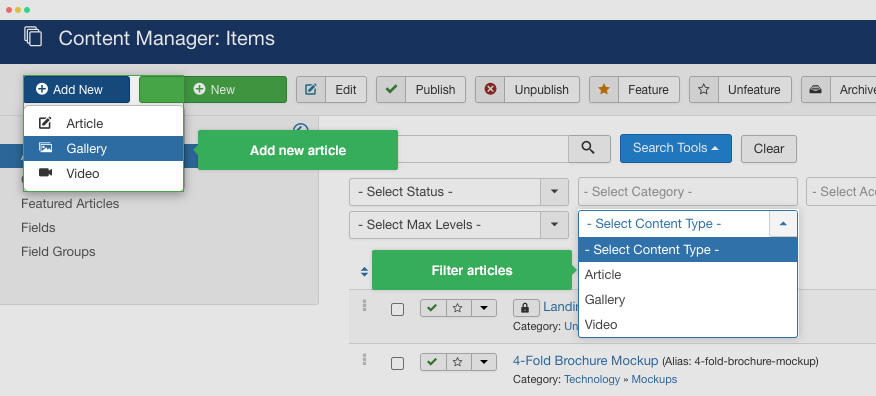Open the Select Category dropdown

688,192
